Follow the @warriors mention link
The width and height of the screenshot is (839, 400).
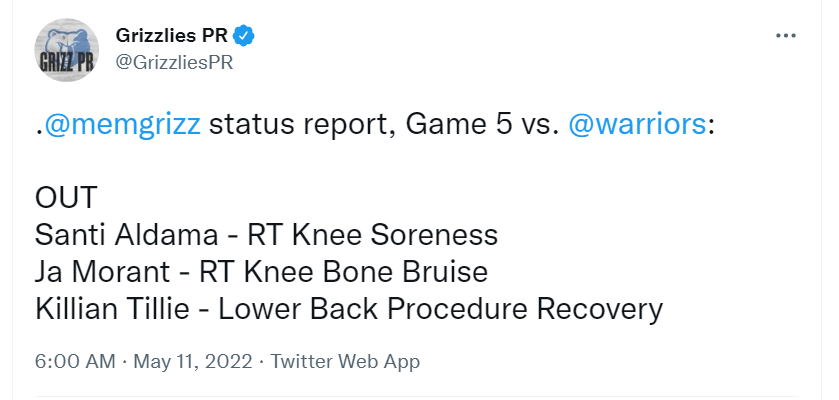coord(637,125)
